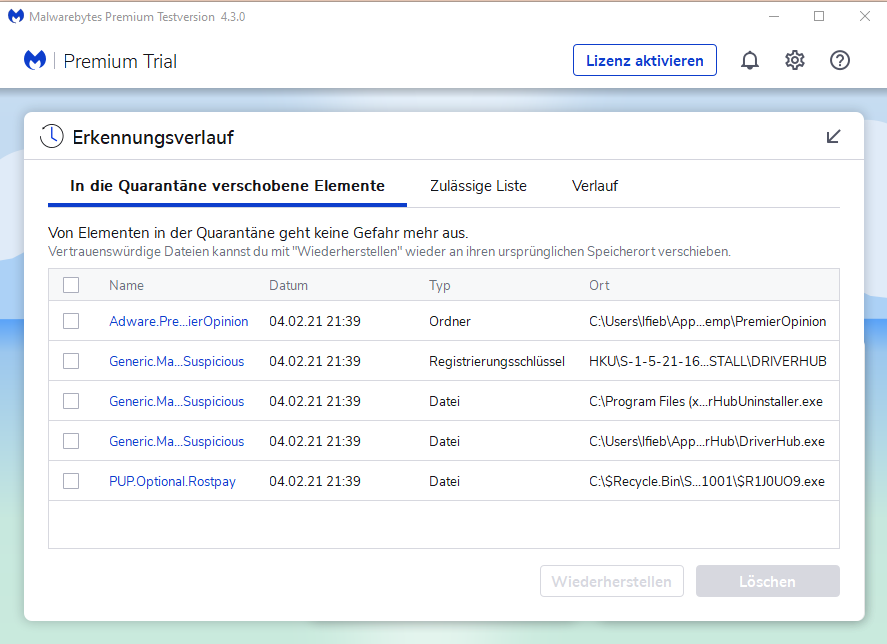This screenshot has height=644, width=887.
Task: Minimize the Malwarebytes window
Action: pos(774,16)
